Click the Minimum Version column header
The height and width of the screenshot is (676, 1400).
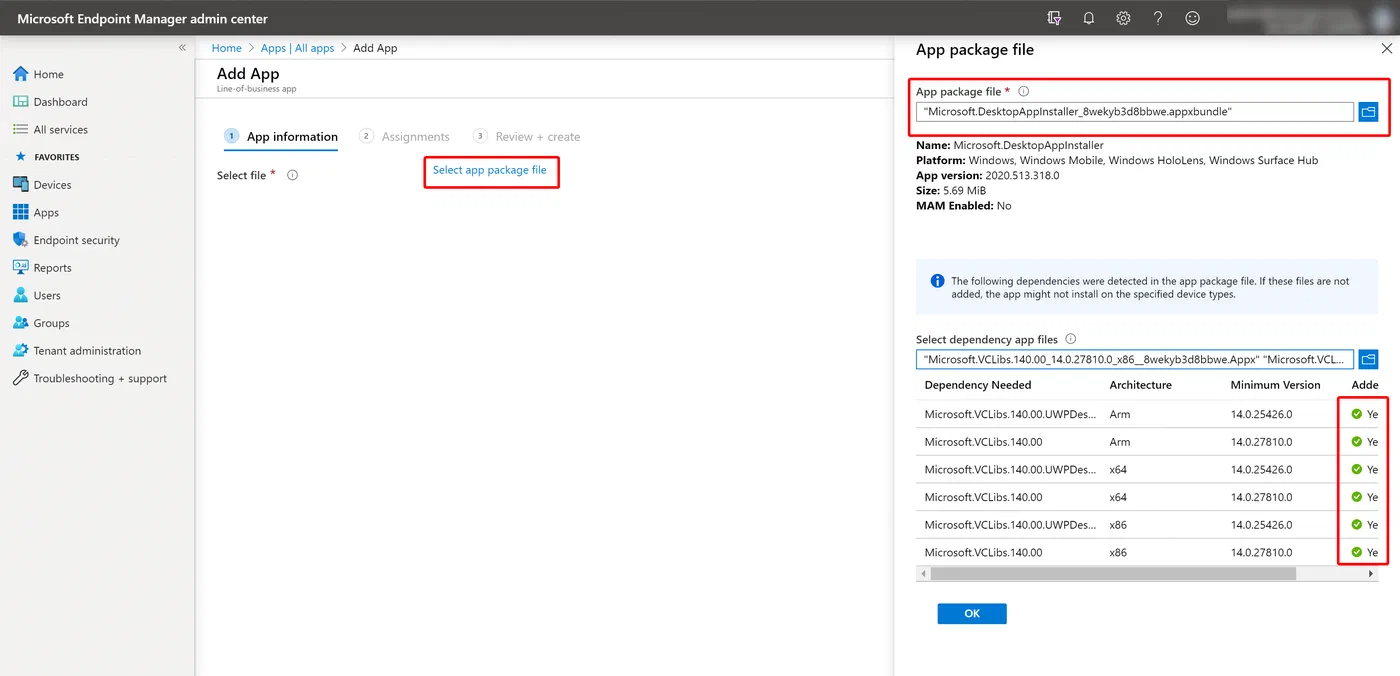click(1275, 385)
